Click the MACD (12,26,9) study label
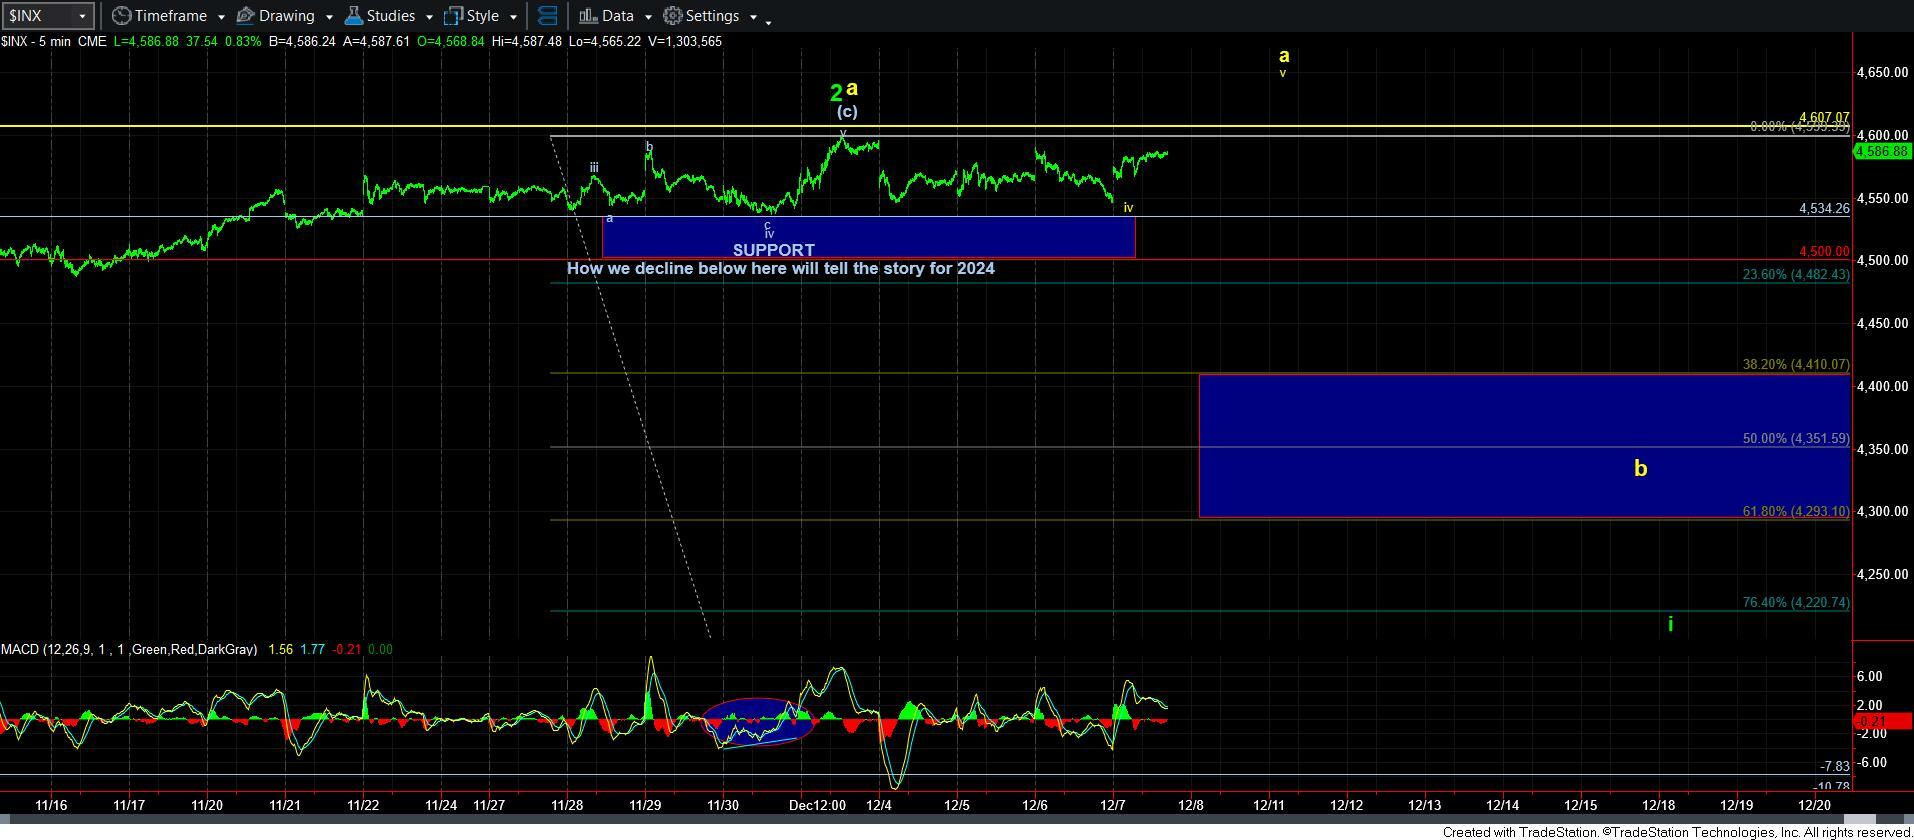The height and width of the screenshot is (840, 1914). tap(128, 650)
